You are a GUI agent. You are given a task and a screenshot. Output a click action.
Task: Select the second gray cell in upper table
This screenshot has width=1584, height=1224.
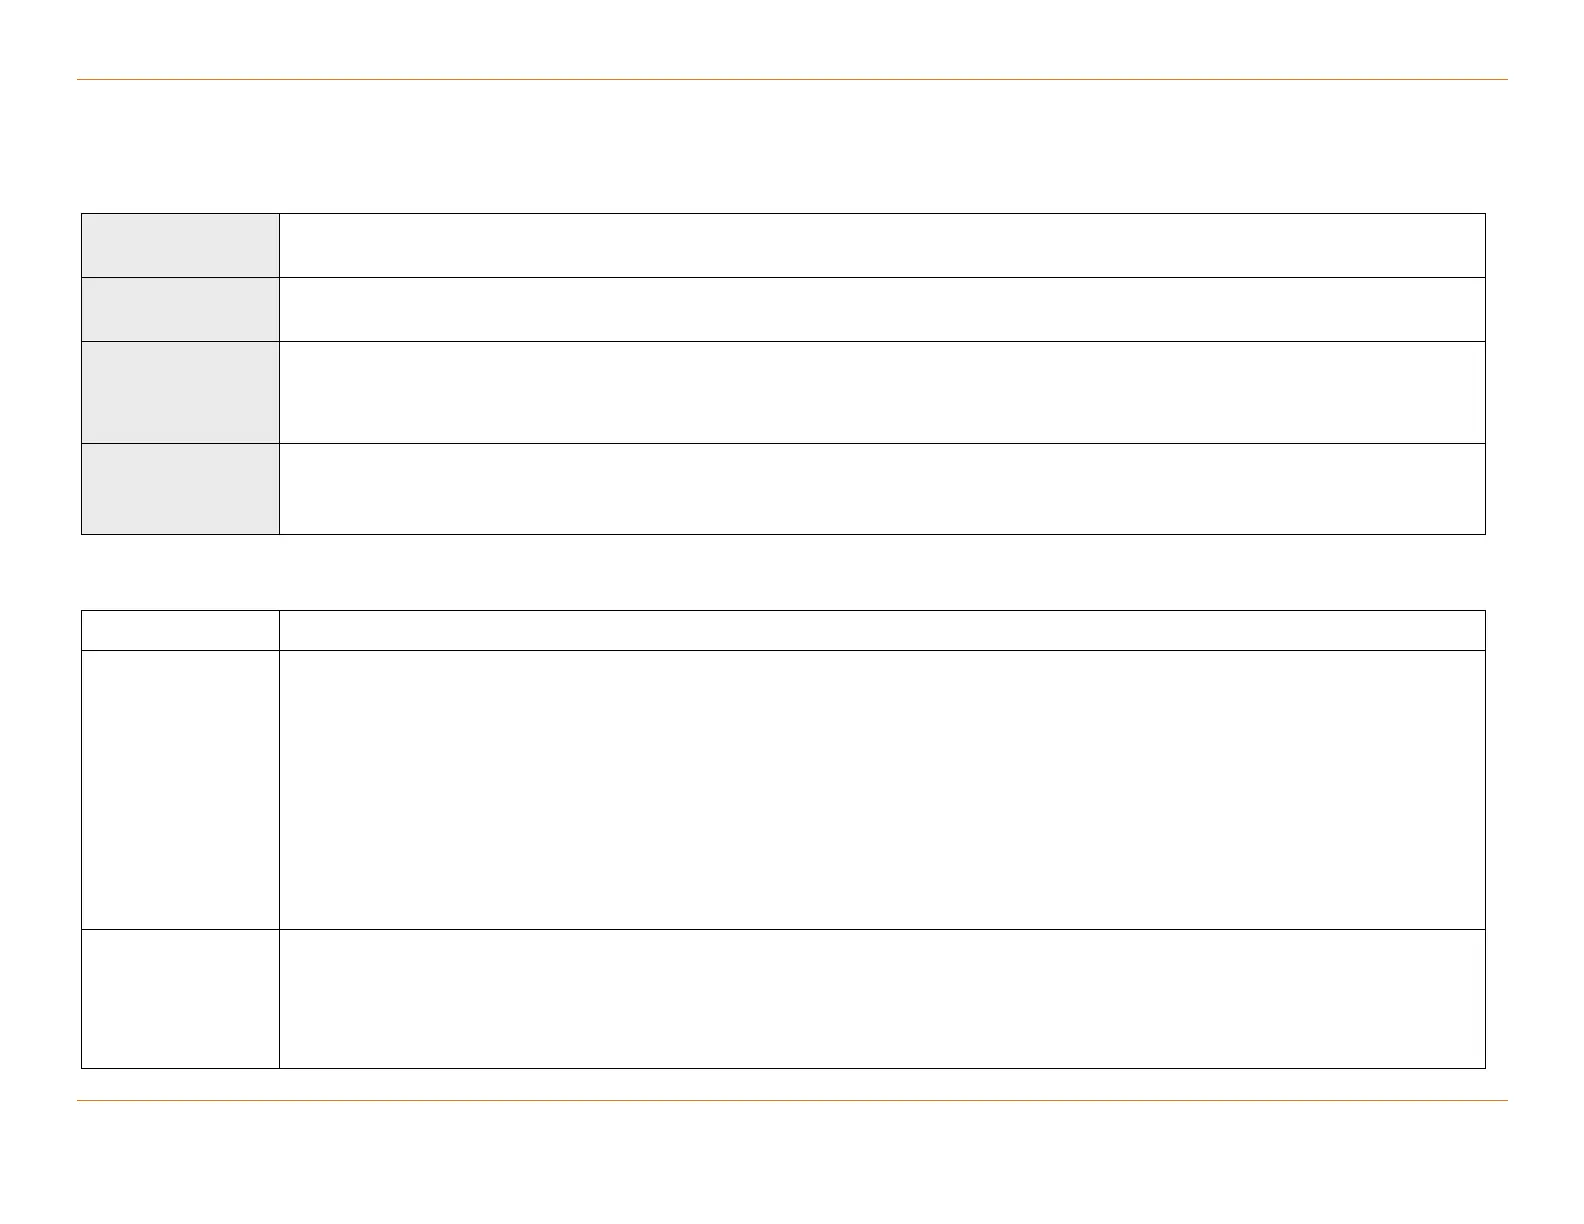pyautogui.click(x=180, y=309)
